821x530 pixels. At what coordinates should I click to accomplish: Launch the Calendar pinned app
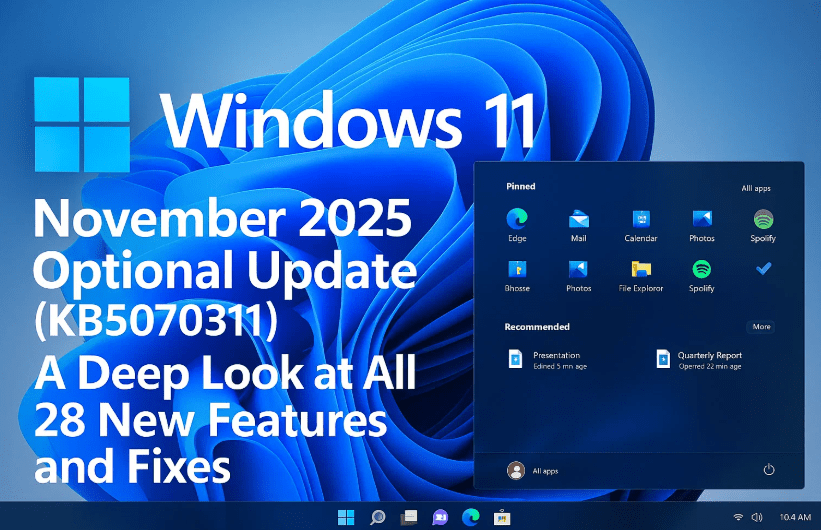point(640,225)
